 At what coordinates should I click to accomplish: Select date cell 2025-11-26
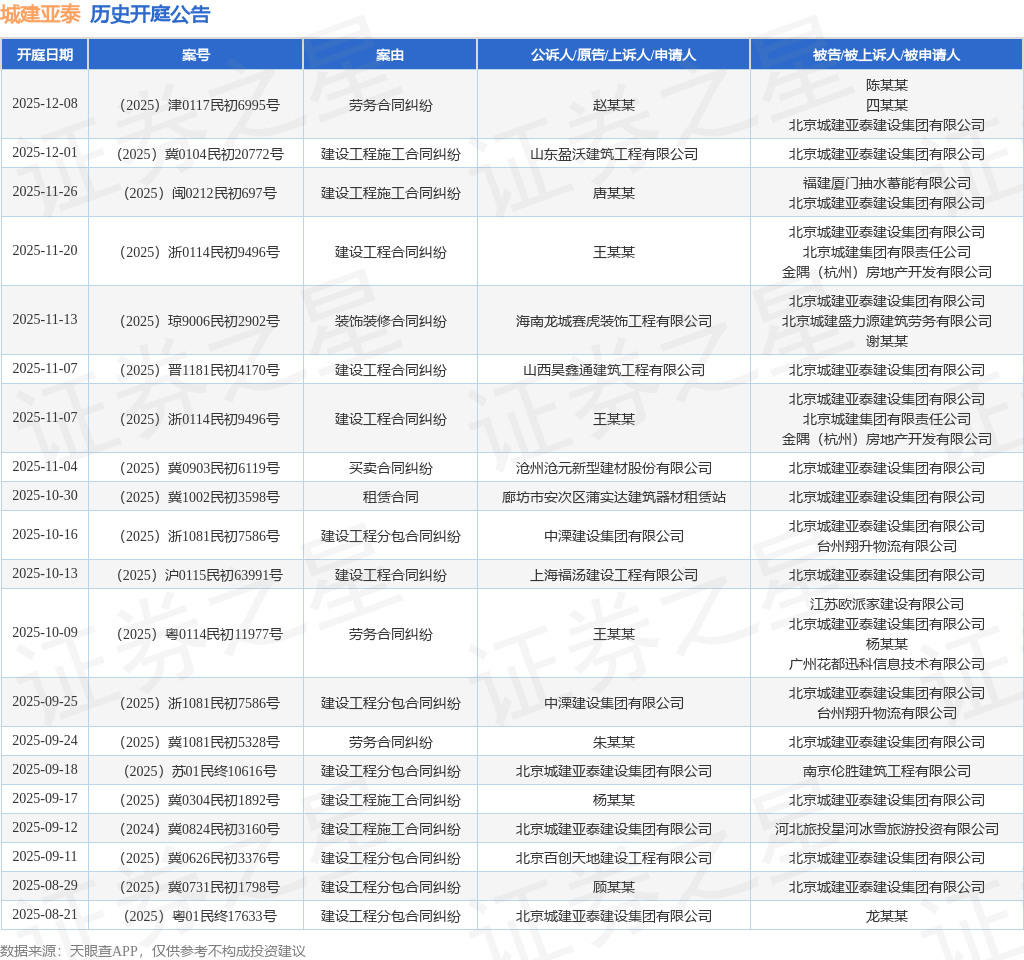pos(44,191)
